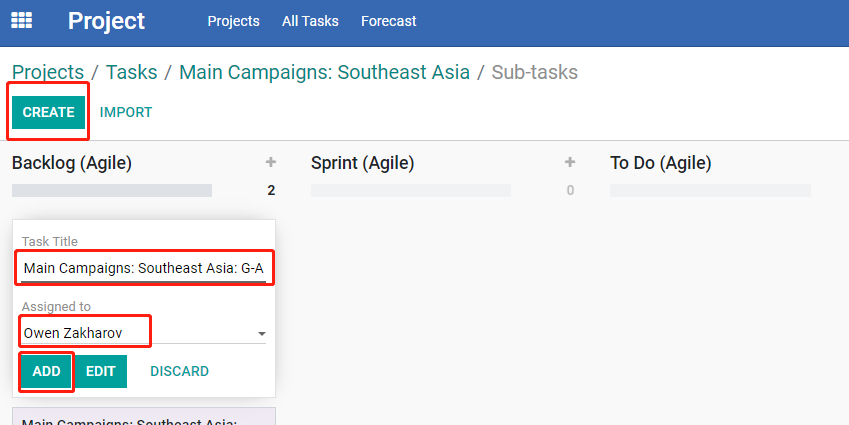Click ADD to save the new task

46,371
